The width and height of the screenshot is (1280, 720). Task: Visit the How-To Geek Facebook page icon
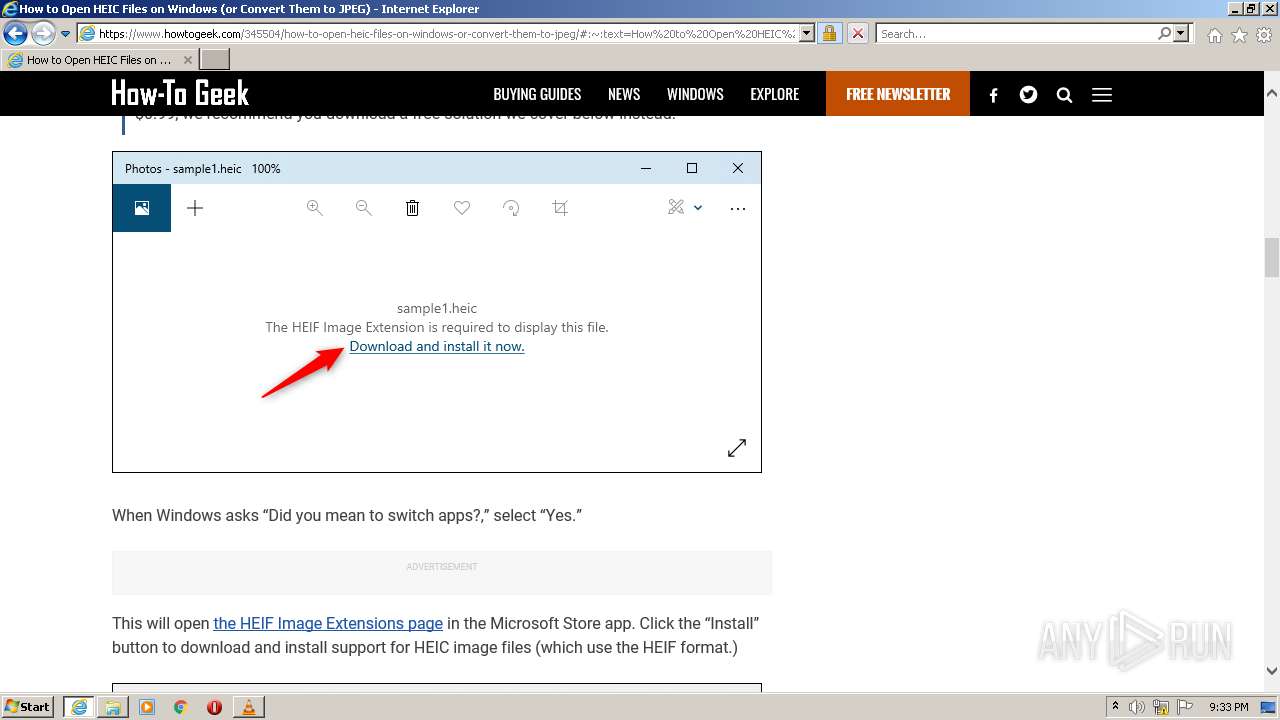(x=993, y=95)
